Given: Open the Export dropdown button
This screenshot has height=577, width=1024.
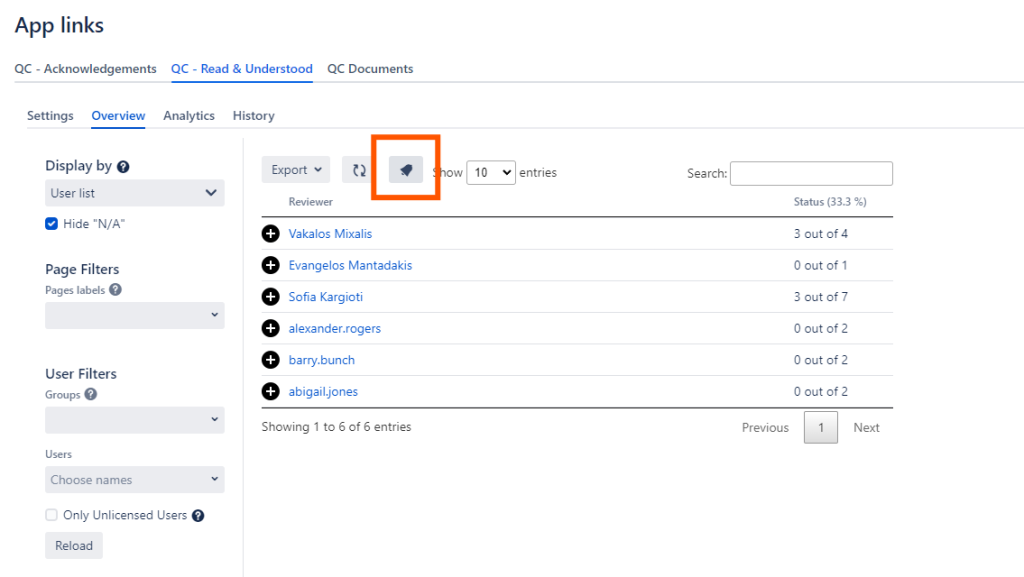Looking at the screenshot, I should (x=295, y=170).
